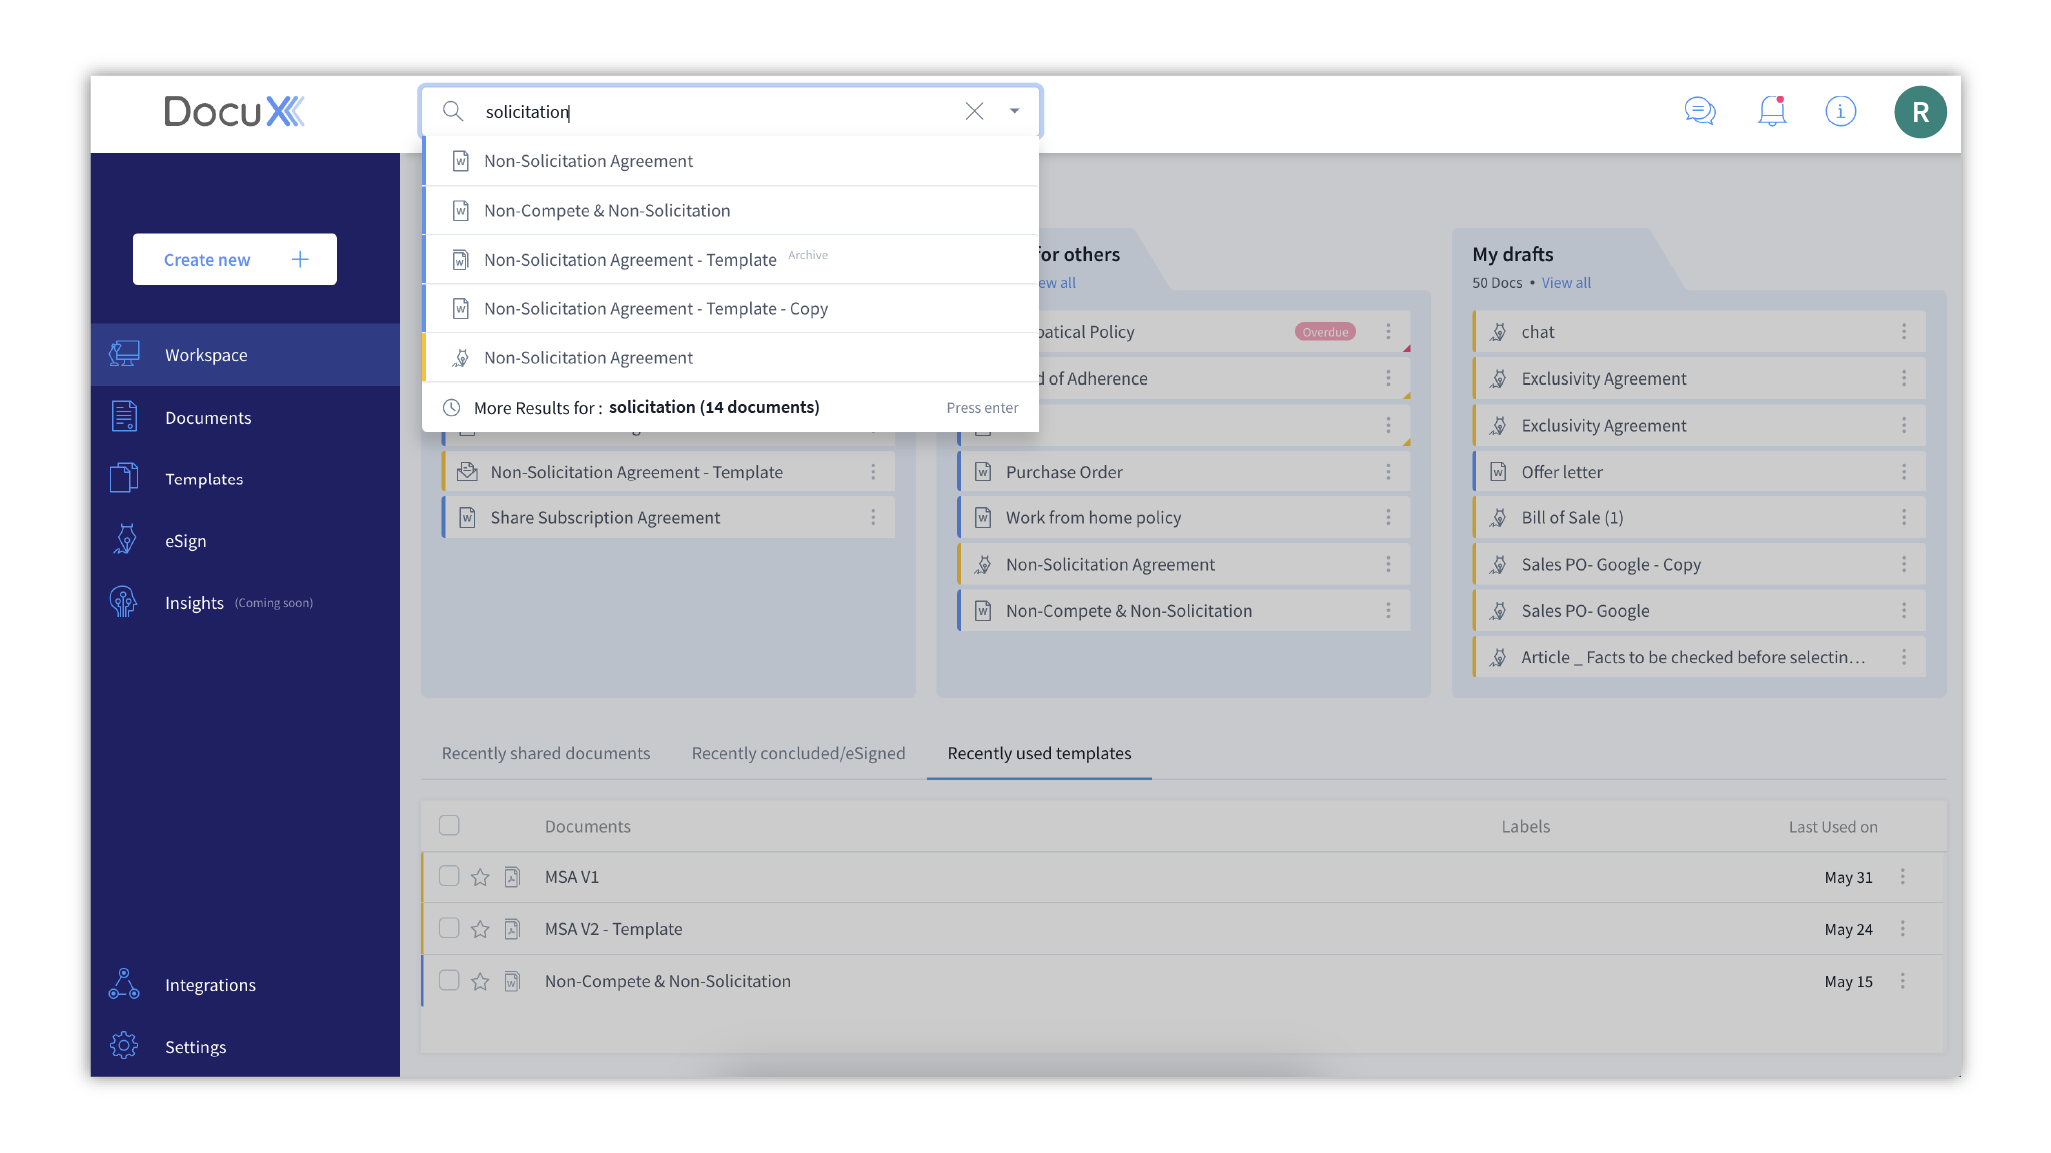This screenshot has height=1153, width=2051.
Task: Expand search dropdown filter arrow
Action: 1016,111
